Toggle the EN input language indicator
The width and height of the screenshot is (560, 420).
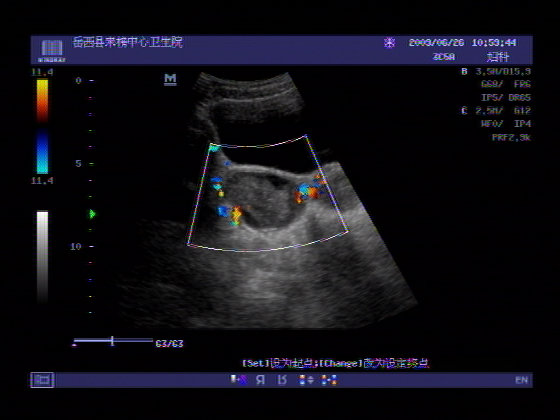[521, 380]
